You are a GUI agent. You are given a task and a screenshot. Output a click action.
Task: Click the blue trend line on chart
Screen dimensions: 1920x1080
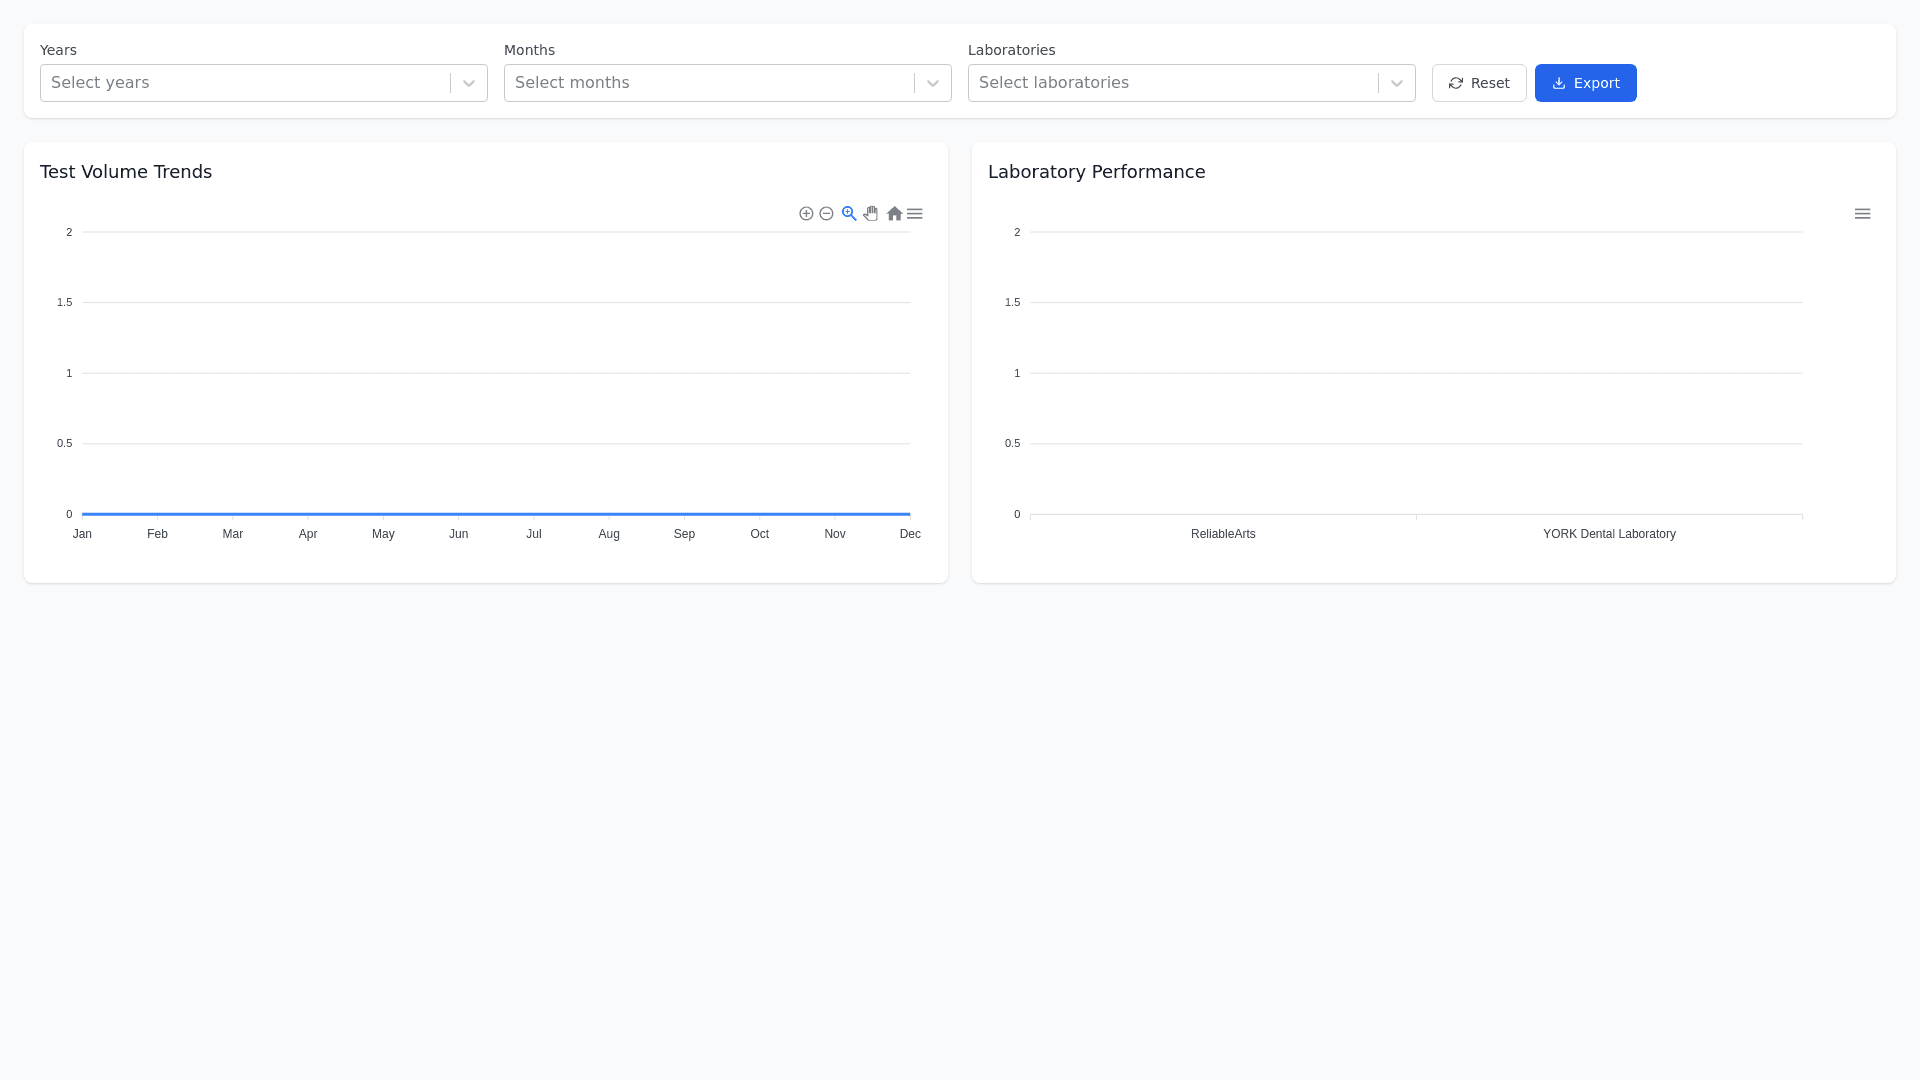click(x=496, y=514)
